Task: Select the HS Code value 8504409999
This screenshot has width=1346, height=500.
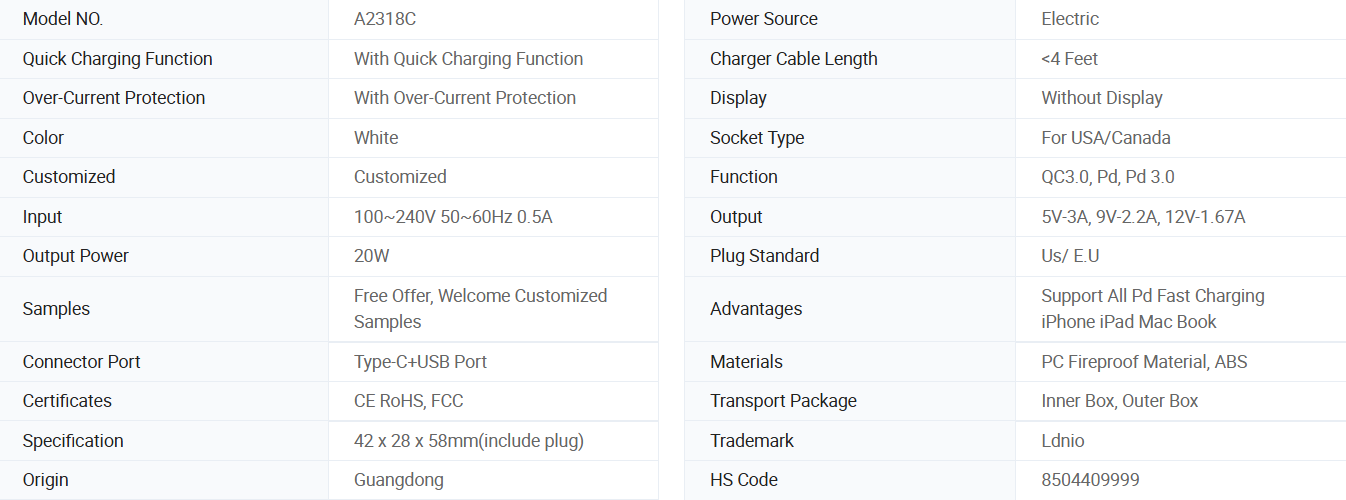Action: tap(1090, 480)
